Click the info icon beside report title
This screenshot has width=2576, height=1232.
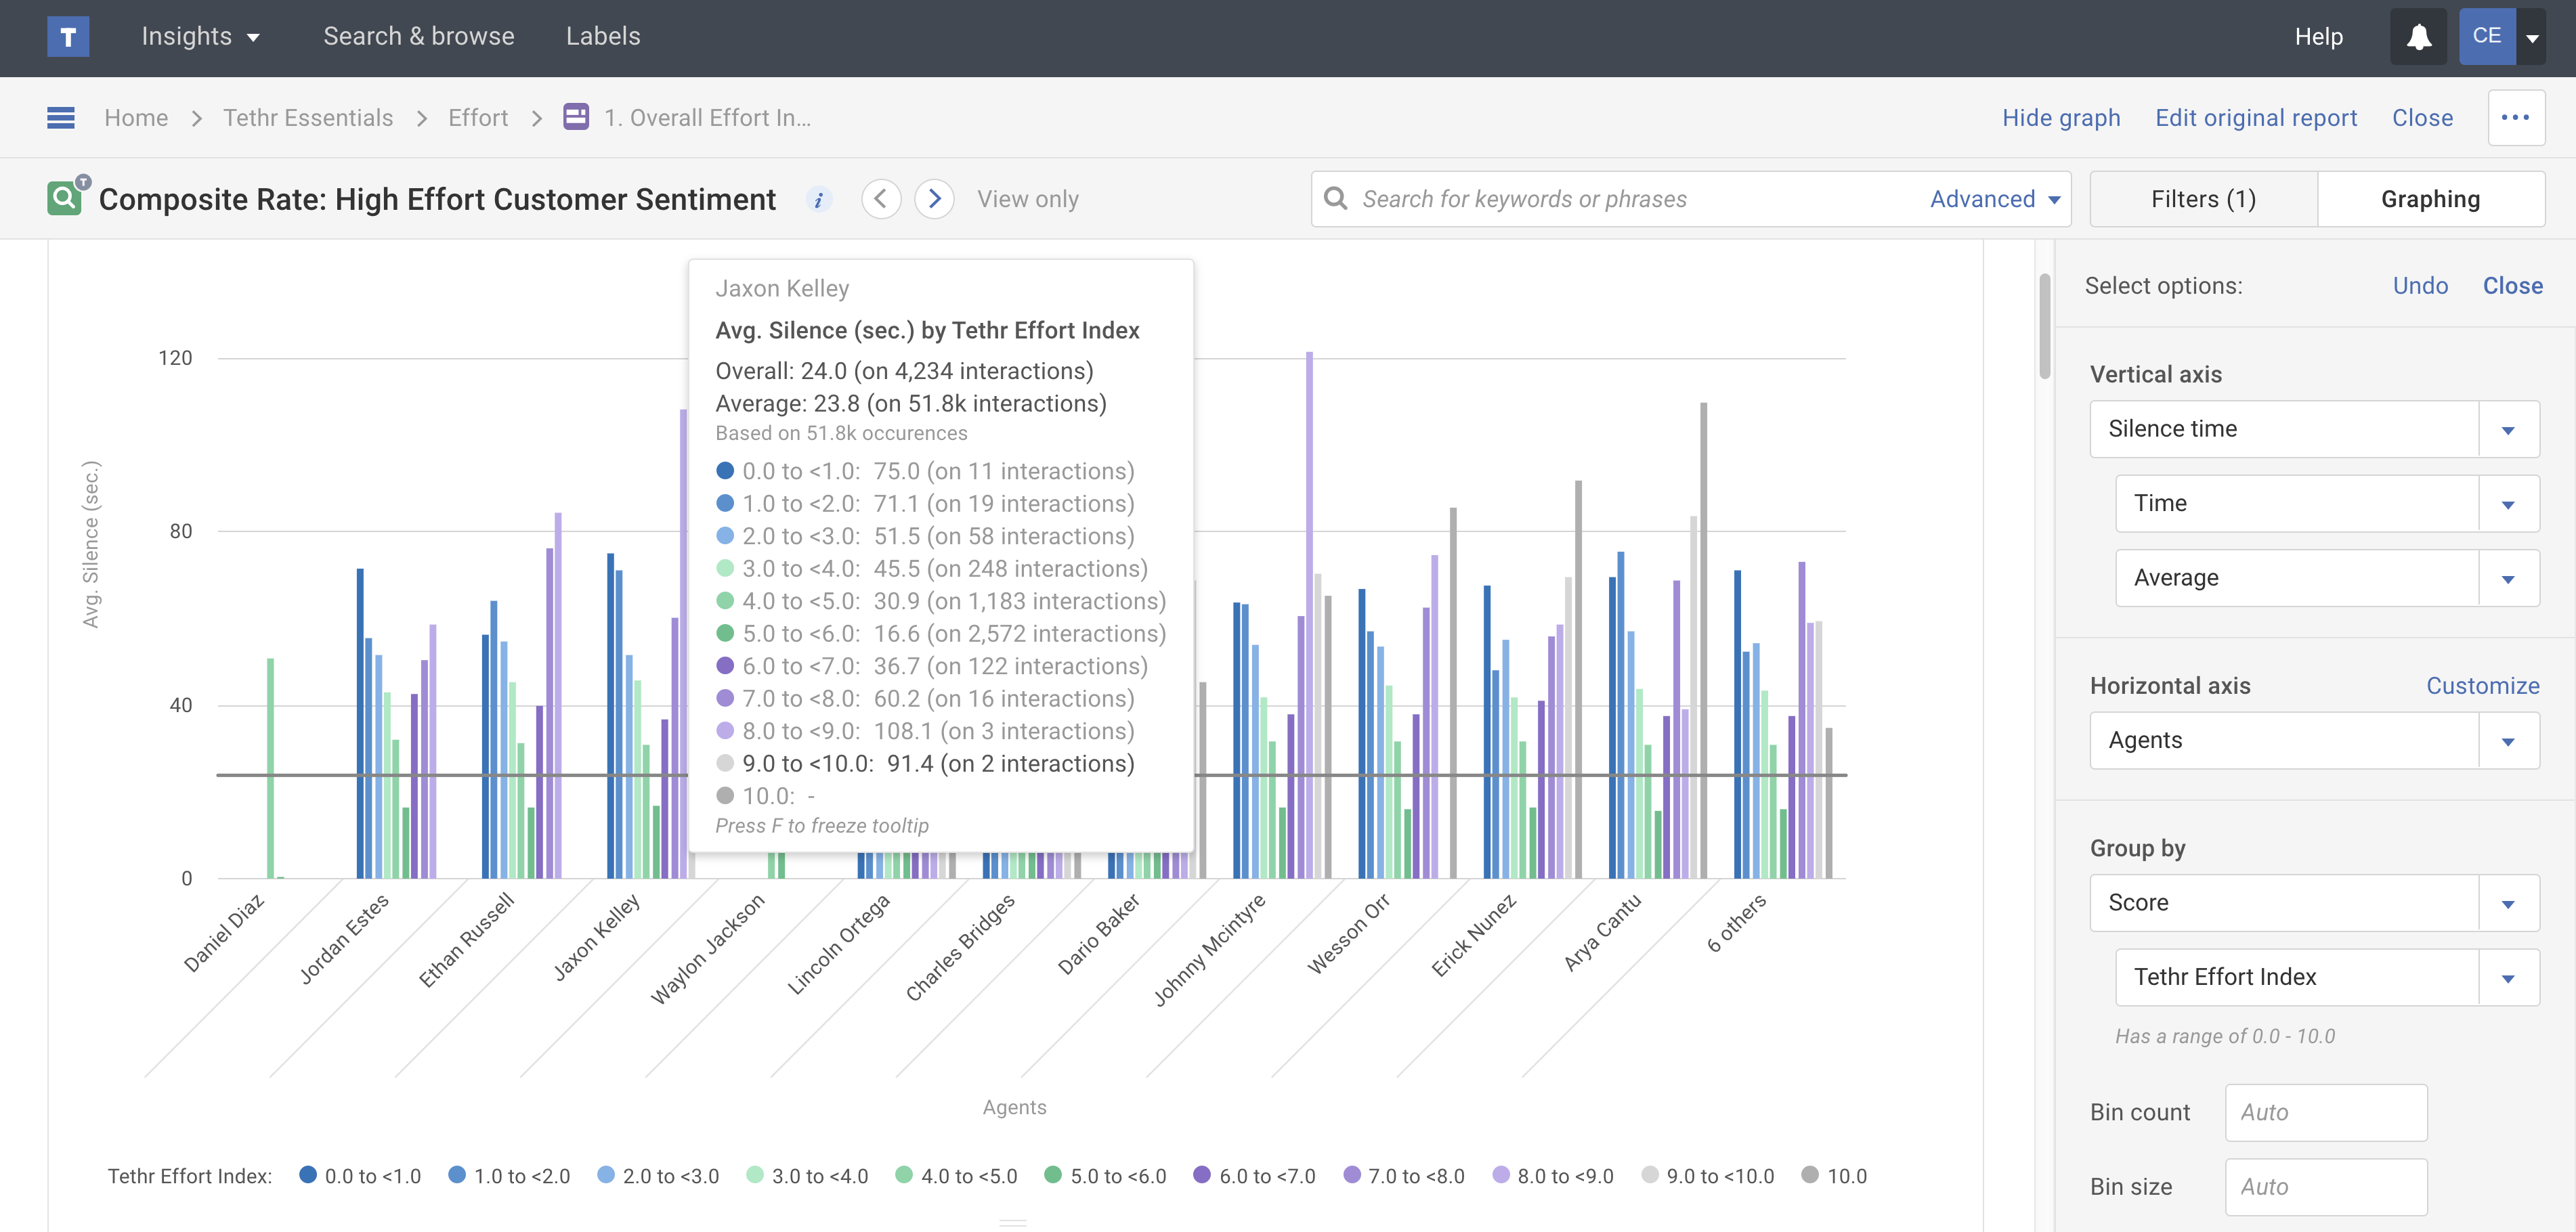[x=818, y=200]
